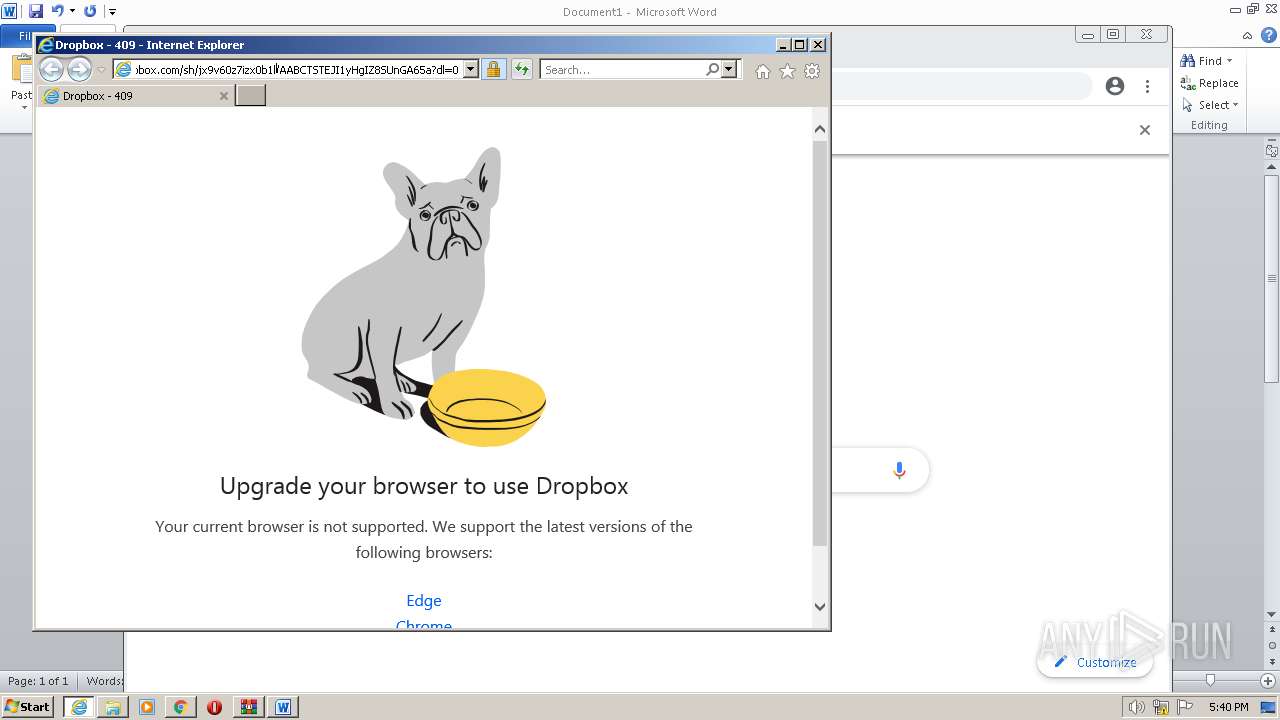Open Word Help question mark icon
Viewport: 1280px width, 720px height.
tap(1271, 35)
